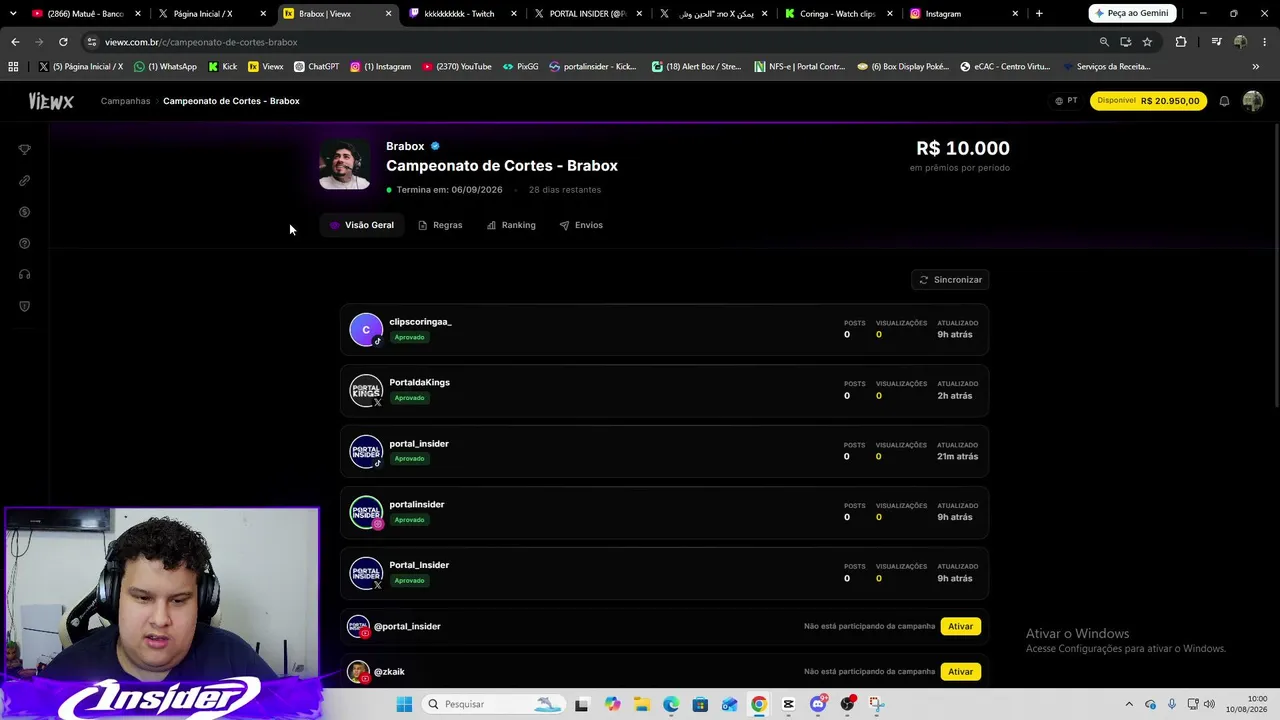
Task: Click the Brabox verified badge
Action: pos(435,146)
